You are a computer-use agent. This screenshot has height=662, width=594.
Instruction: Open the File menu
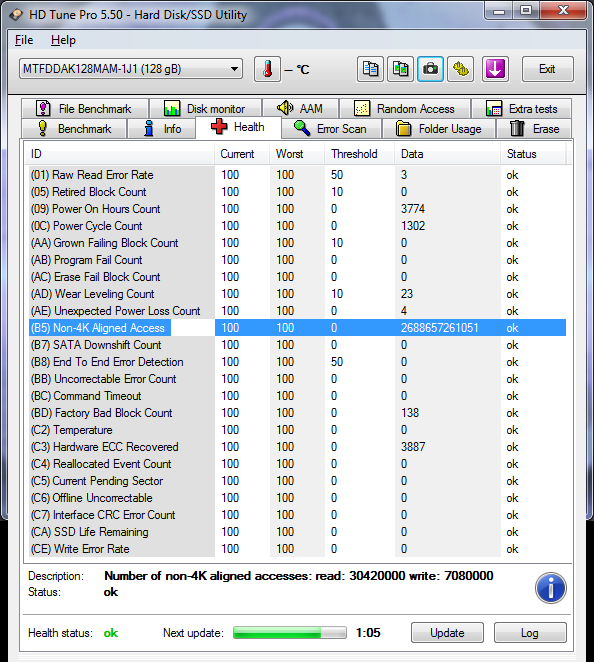(24, 40)
